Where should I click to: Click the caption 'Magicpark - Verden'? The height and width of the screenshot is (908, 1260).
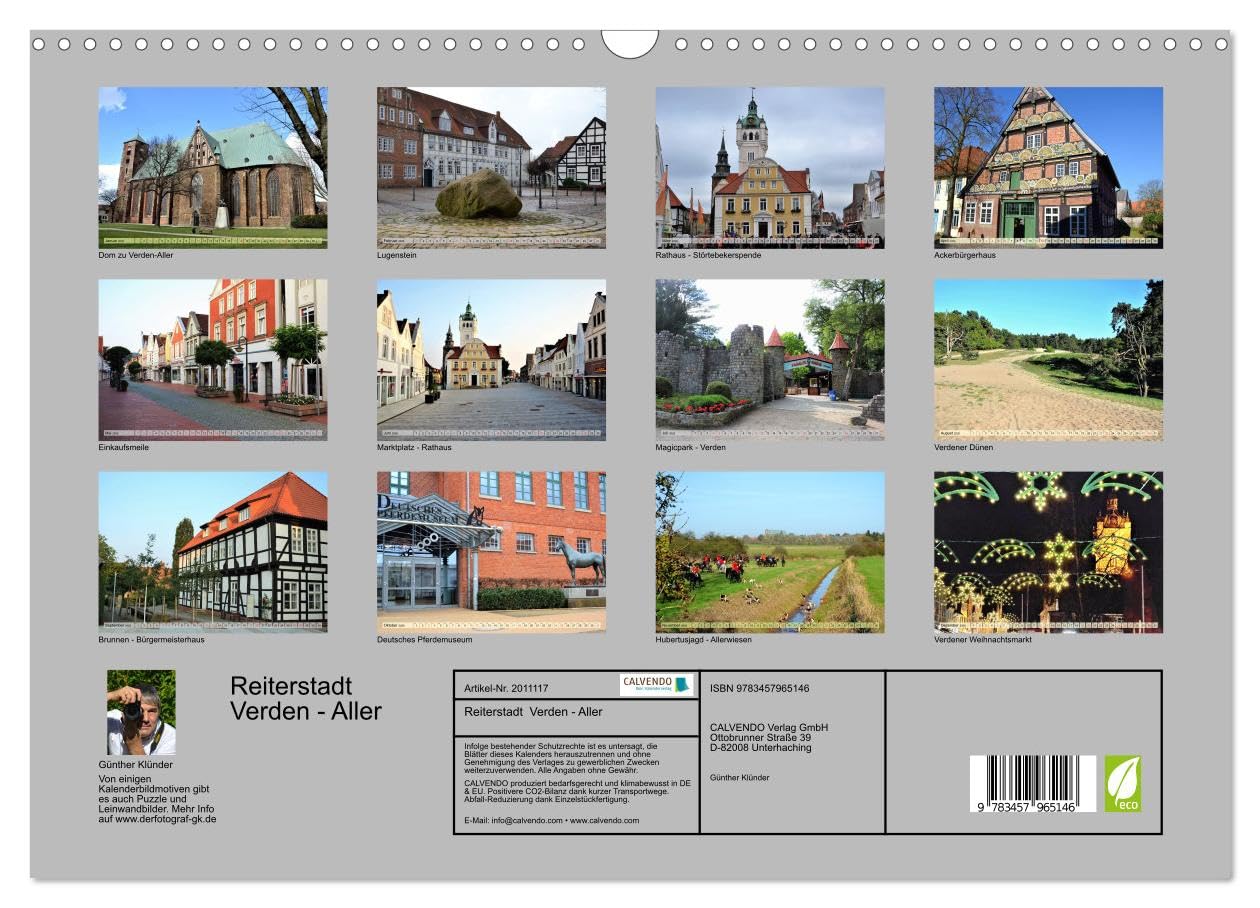point(691,447)
